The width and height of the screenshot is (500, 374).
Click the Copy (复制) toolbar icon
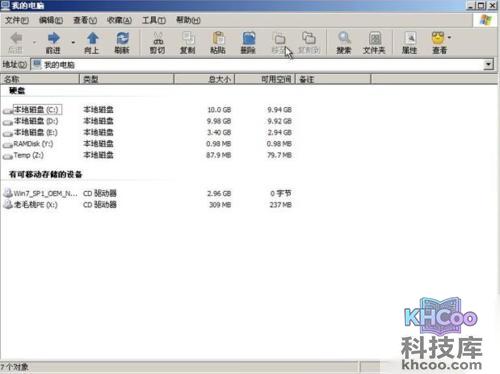click(x=188, y=38)
